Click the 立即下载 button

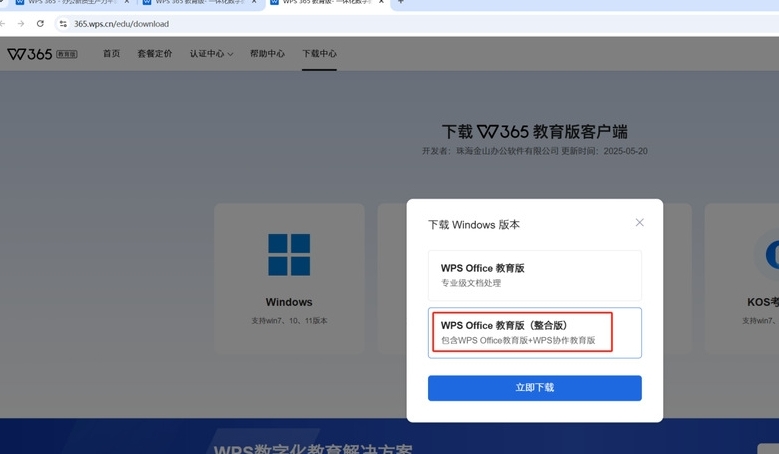[x=535, y=388]
